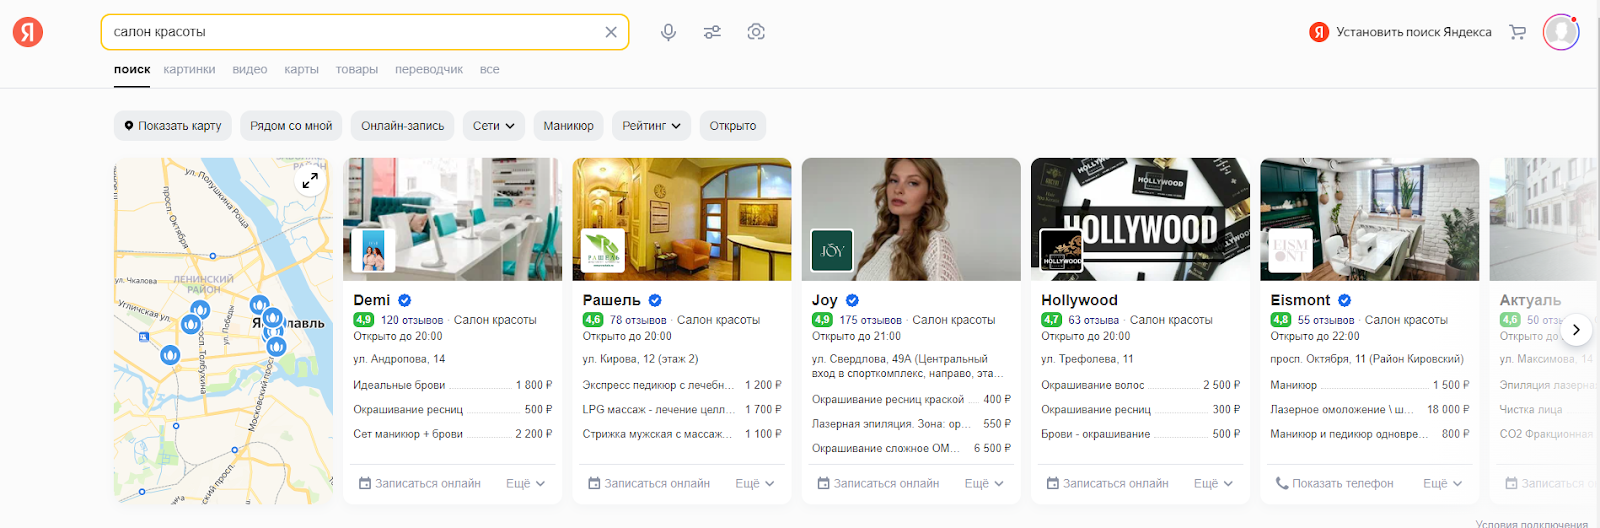Open image search camera icon

pos(756,32)
